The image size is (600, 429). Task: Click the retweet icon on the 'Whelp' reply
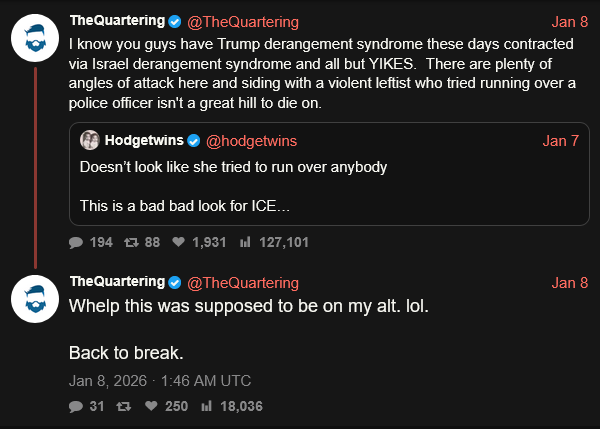[x=124, y=406]
